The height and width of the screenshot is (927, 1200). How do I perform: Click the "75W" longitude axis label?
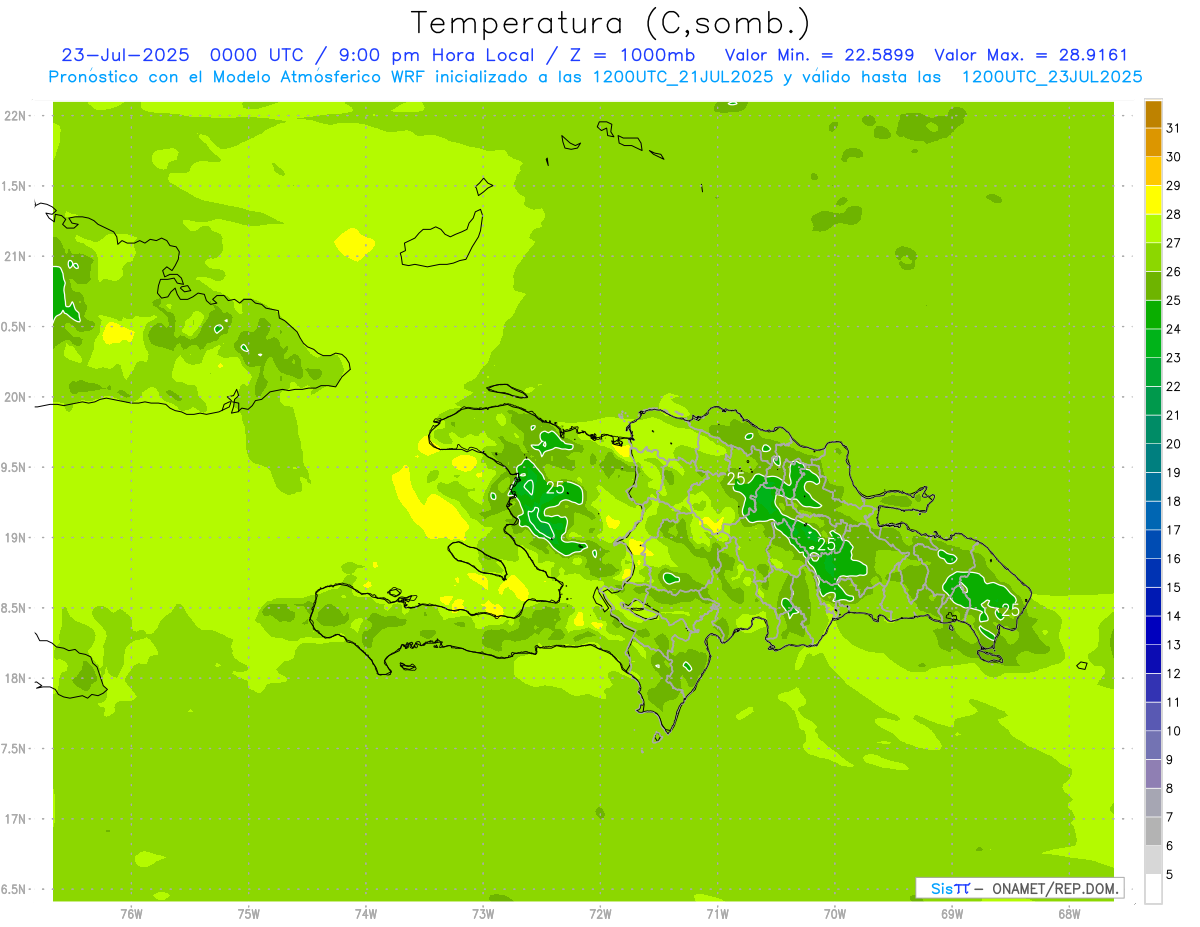coord(248,913)
